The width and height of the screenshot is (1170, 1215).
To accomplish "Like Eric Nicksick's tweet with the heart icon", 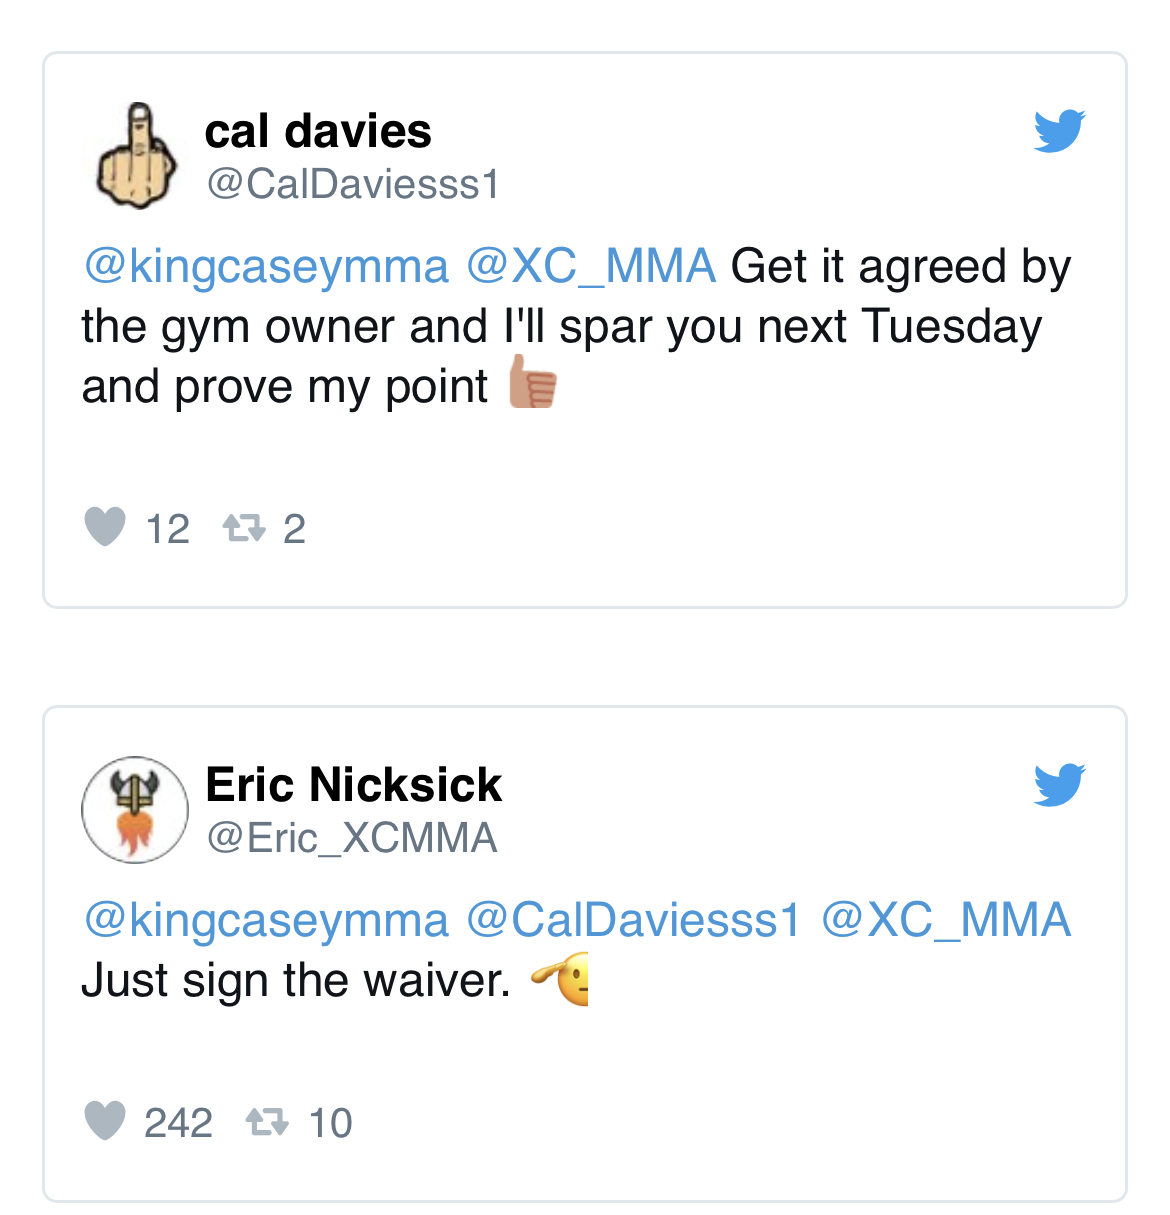I will coord(105,1121).
